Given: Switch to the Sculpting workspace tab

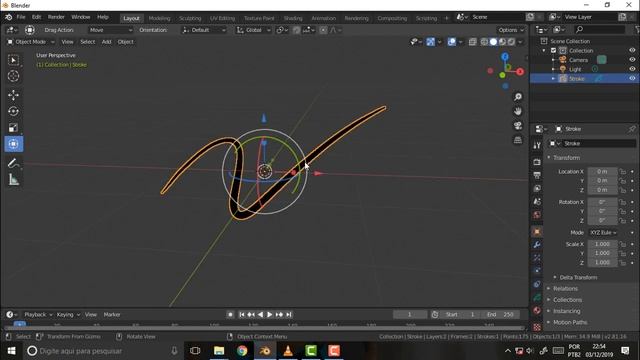Looking at the screenshot, I should [190, 18].
